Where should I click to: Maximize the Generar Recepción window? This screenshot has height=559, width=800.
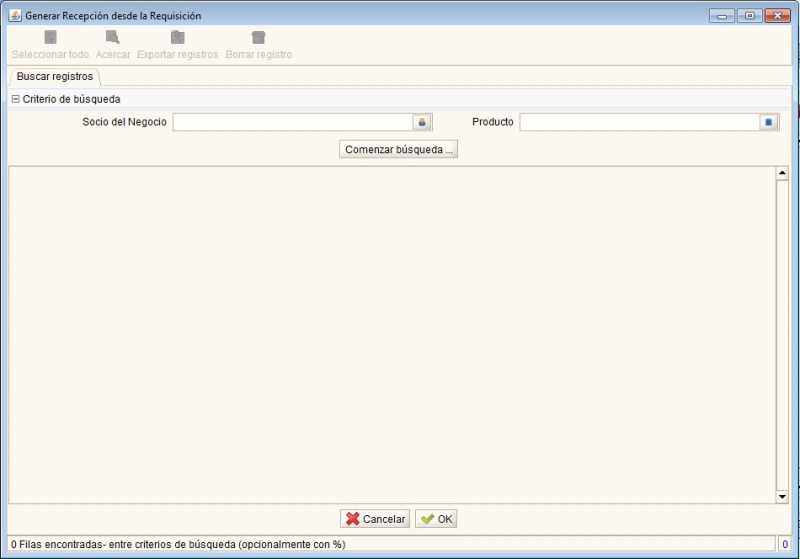[749, 16]
